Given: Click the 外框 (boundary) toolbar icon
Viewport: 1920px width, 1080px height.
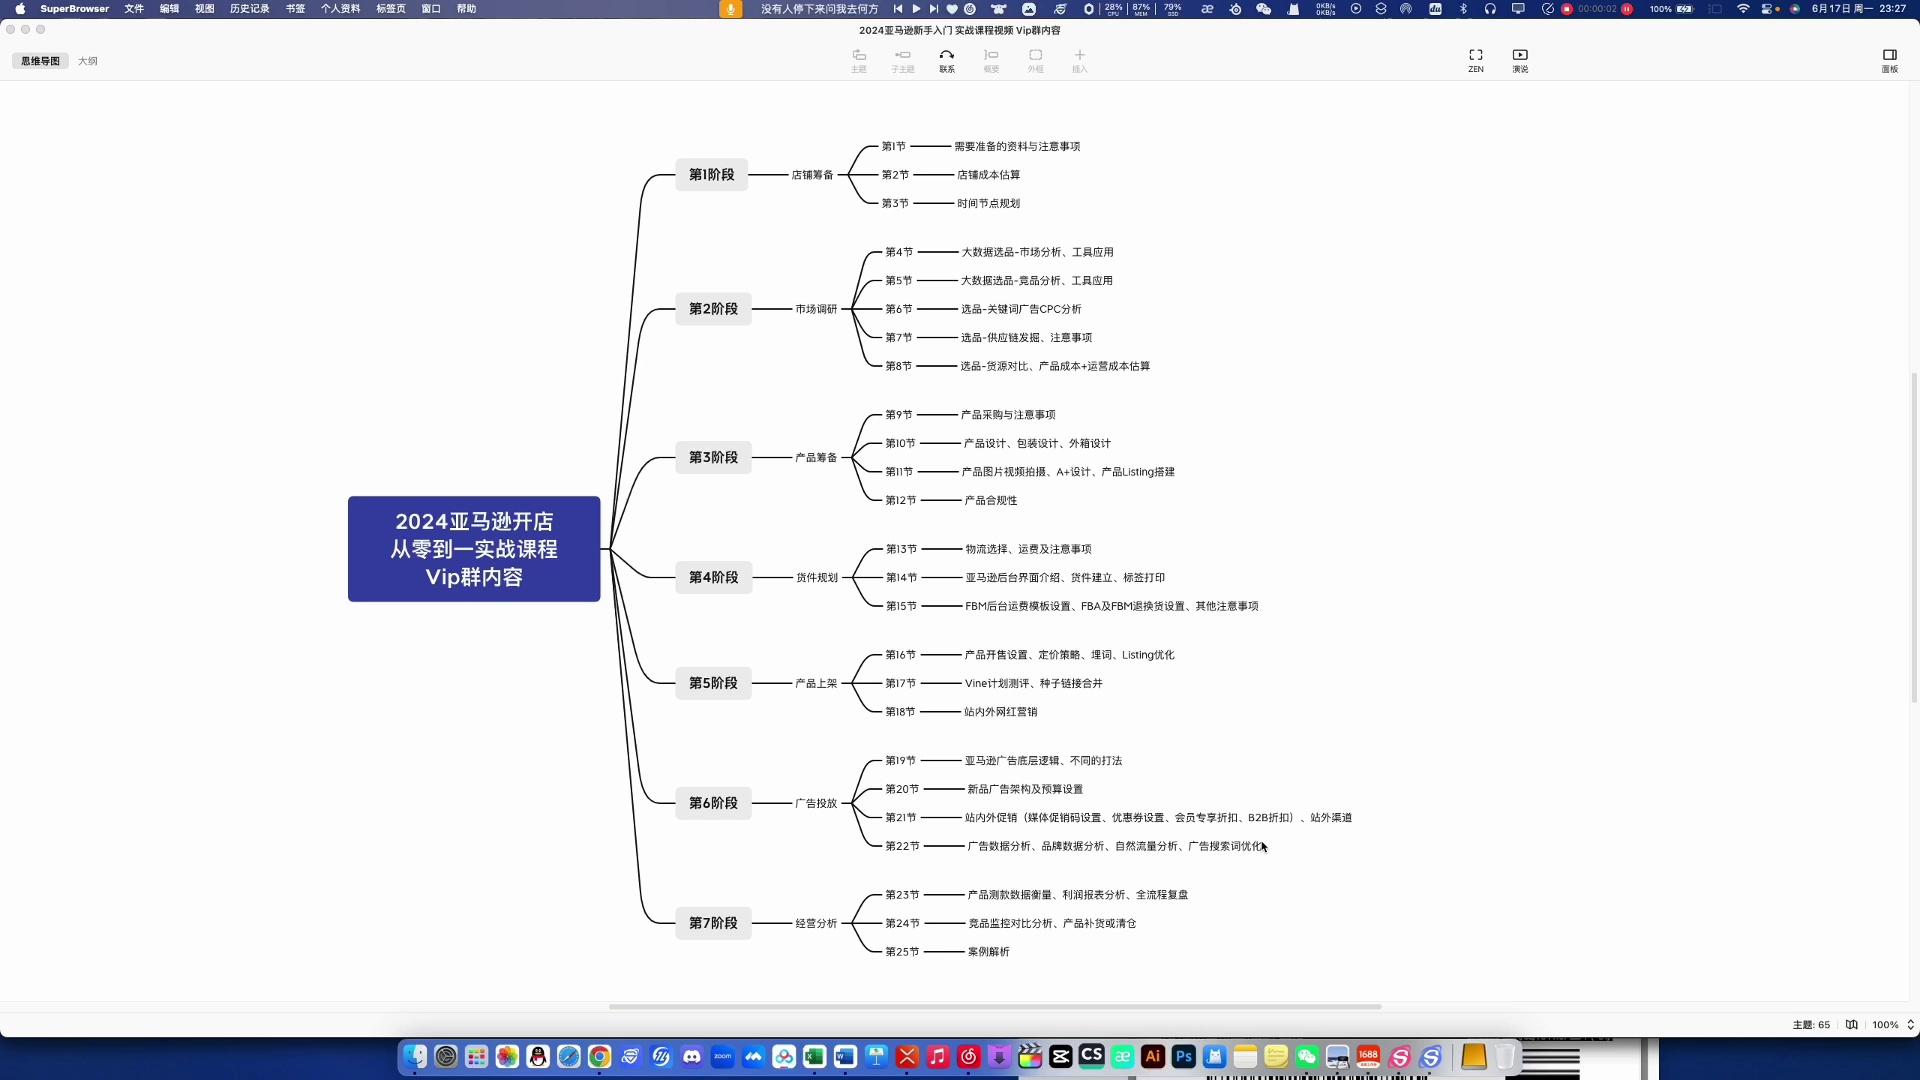Looking at the screenshot, I should click(x=1035, y=60).
